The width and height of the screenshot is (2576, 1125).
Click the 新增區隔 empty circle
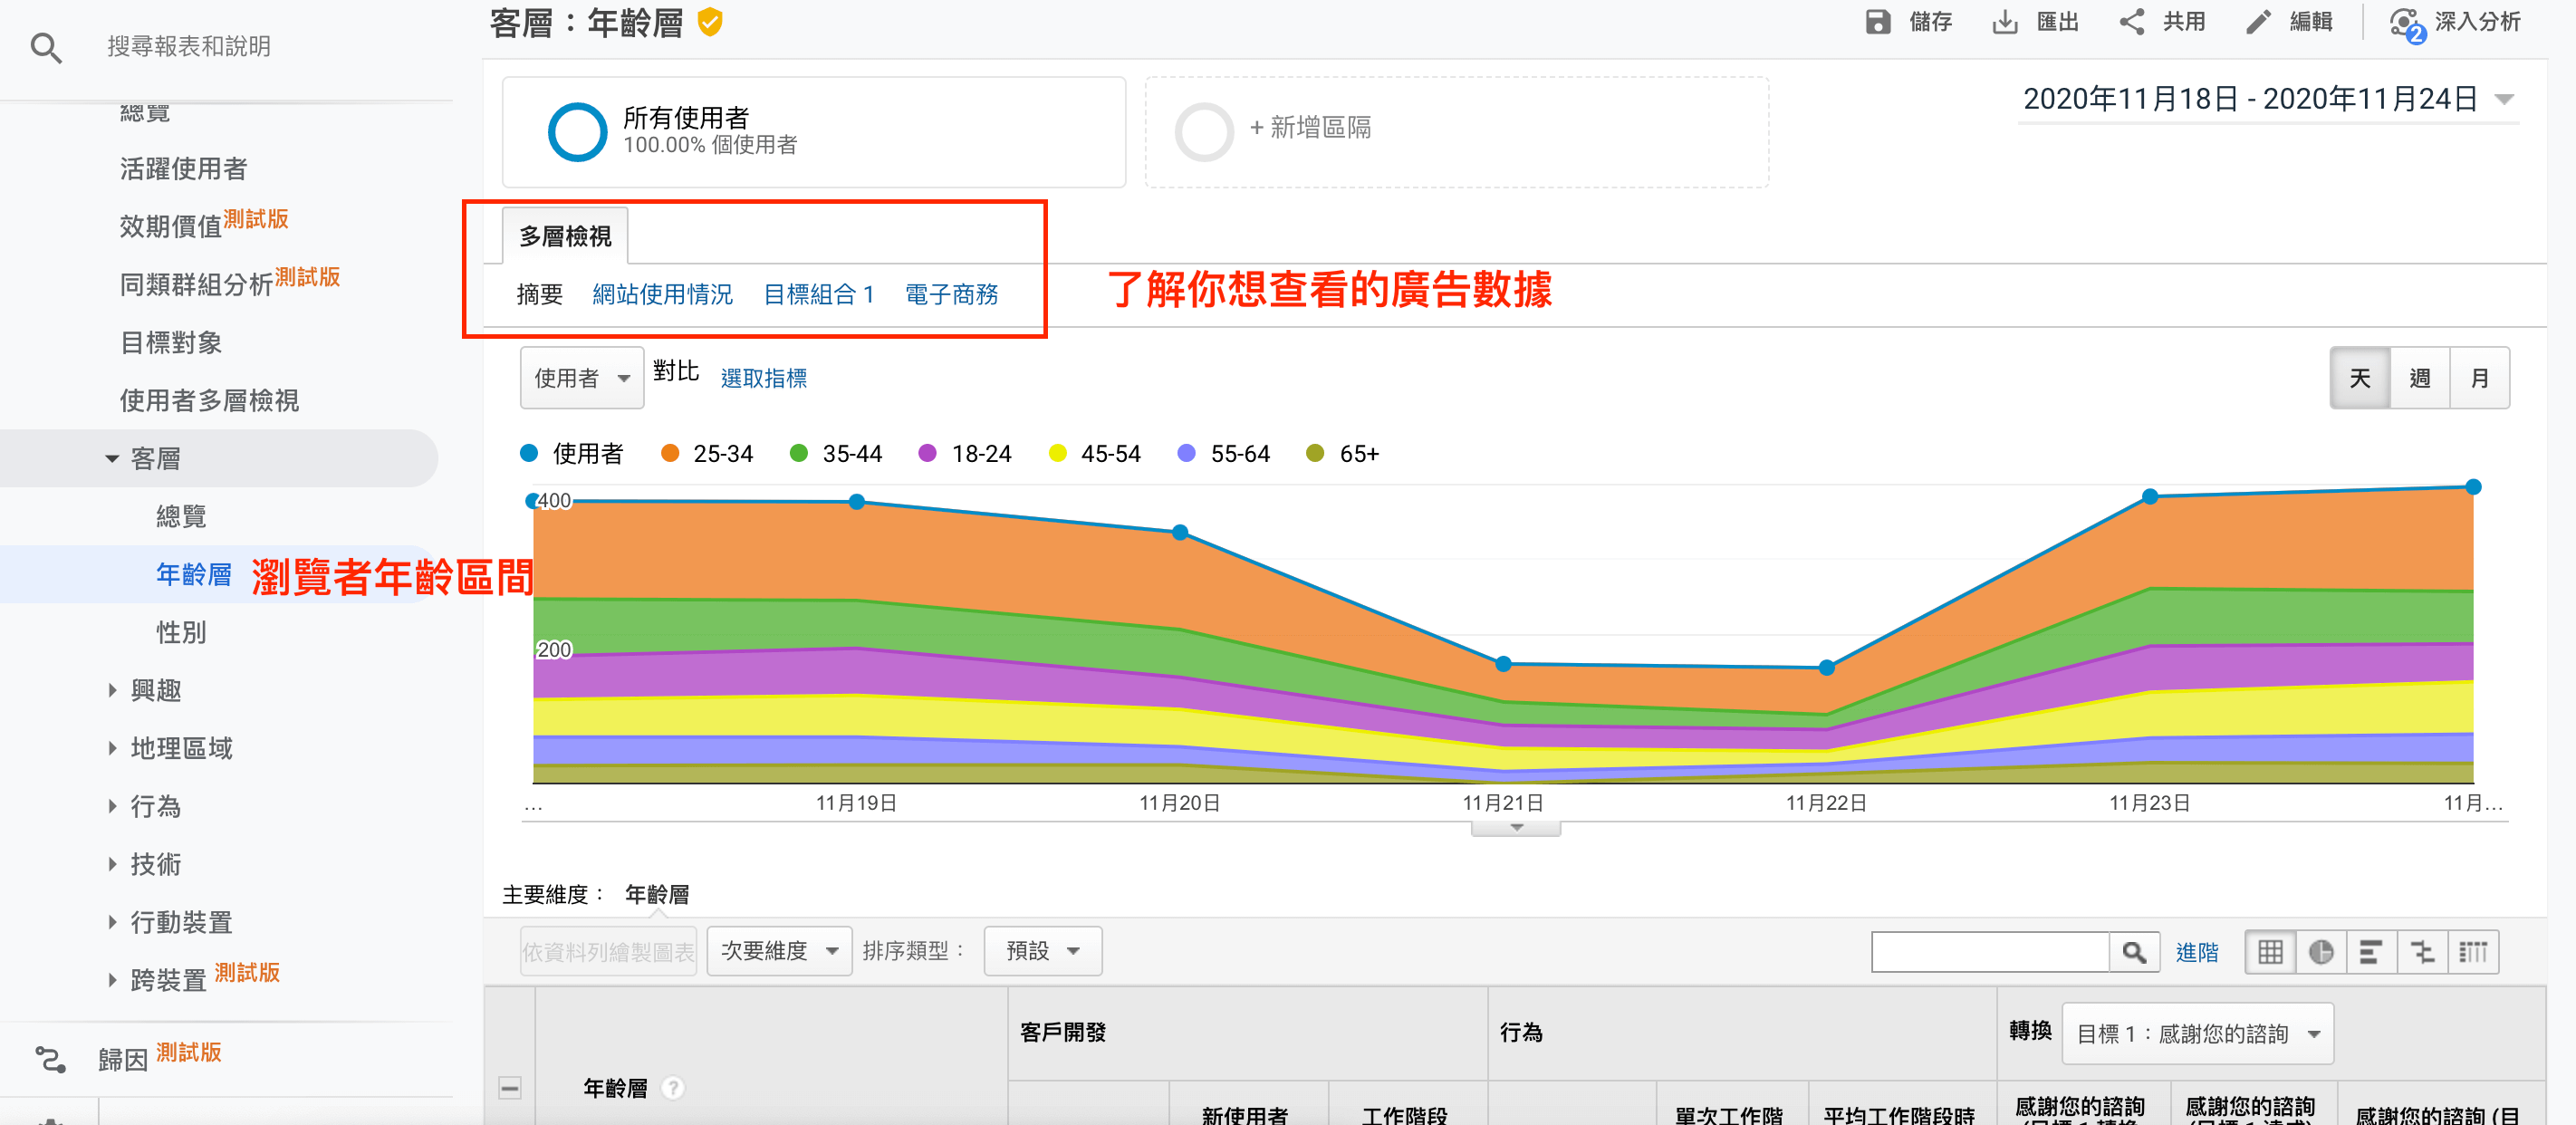point(1204,132)
